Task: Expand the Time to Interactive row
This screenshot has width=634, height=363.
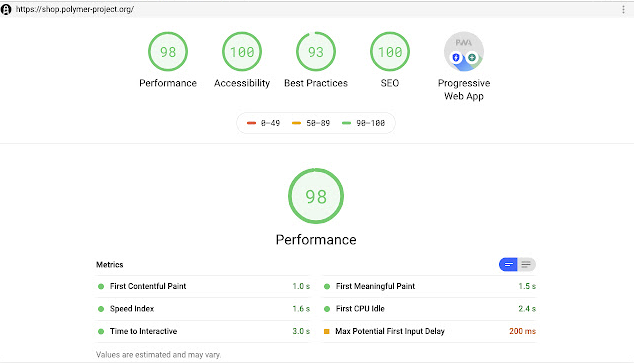Action: pyautogui.click(x=203, y=331)
